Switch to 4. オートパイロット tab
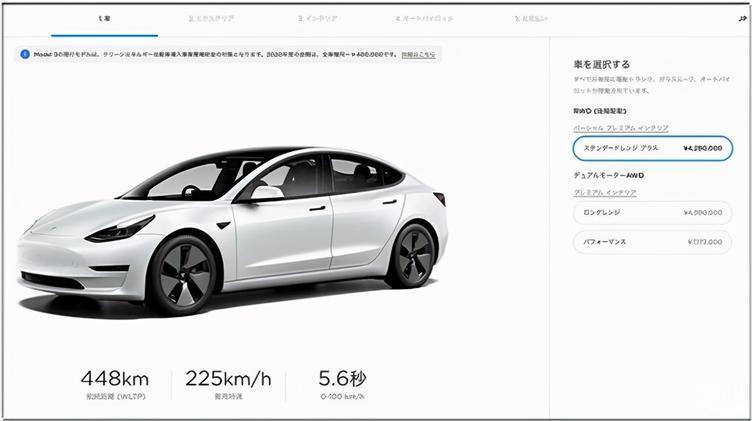Image resolution: width=752 pixels, height=421 pixels. (x=424, y=19)
